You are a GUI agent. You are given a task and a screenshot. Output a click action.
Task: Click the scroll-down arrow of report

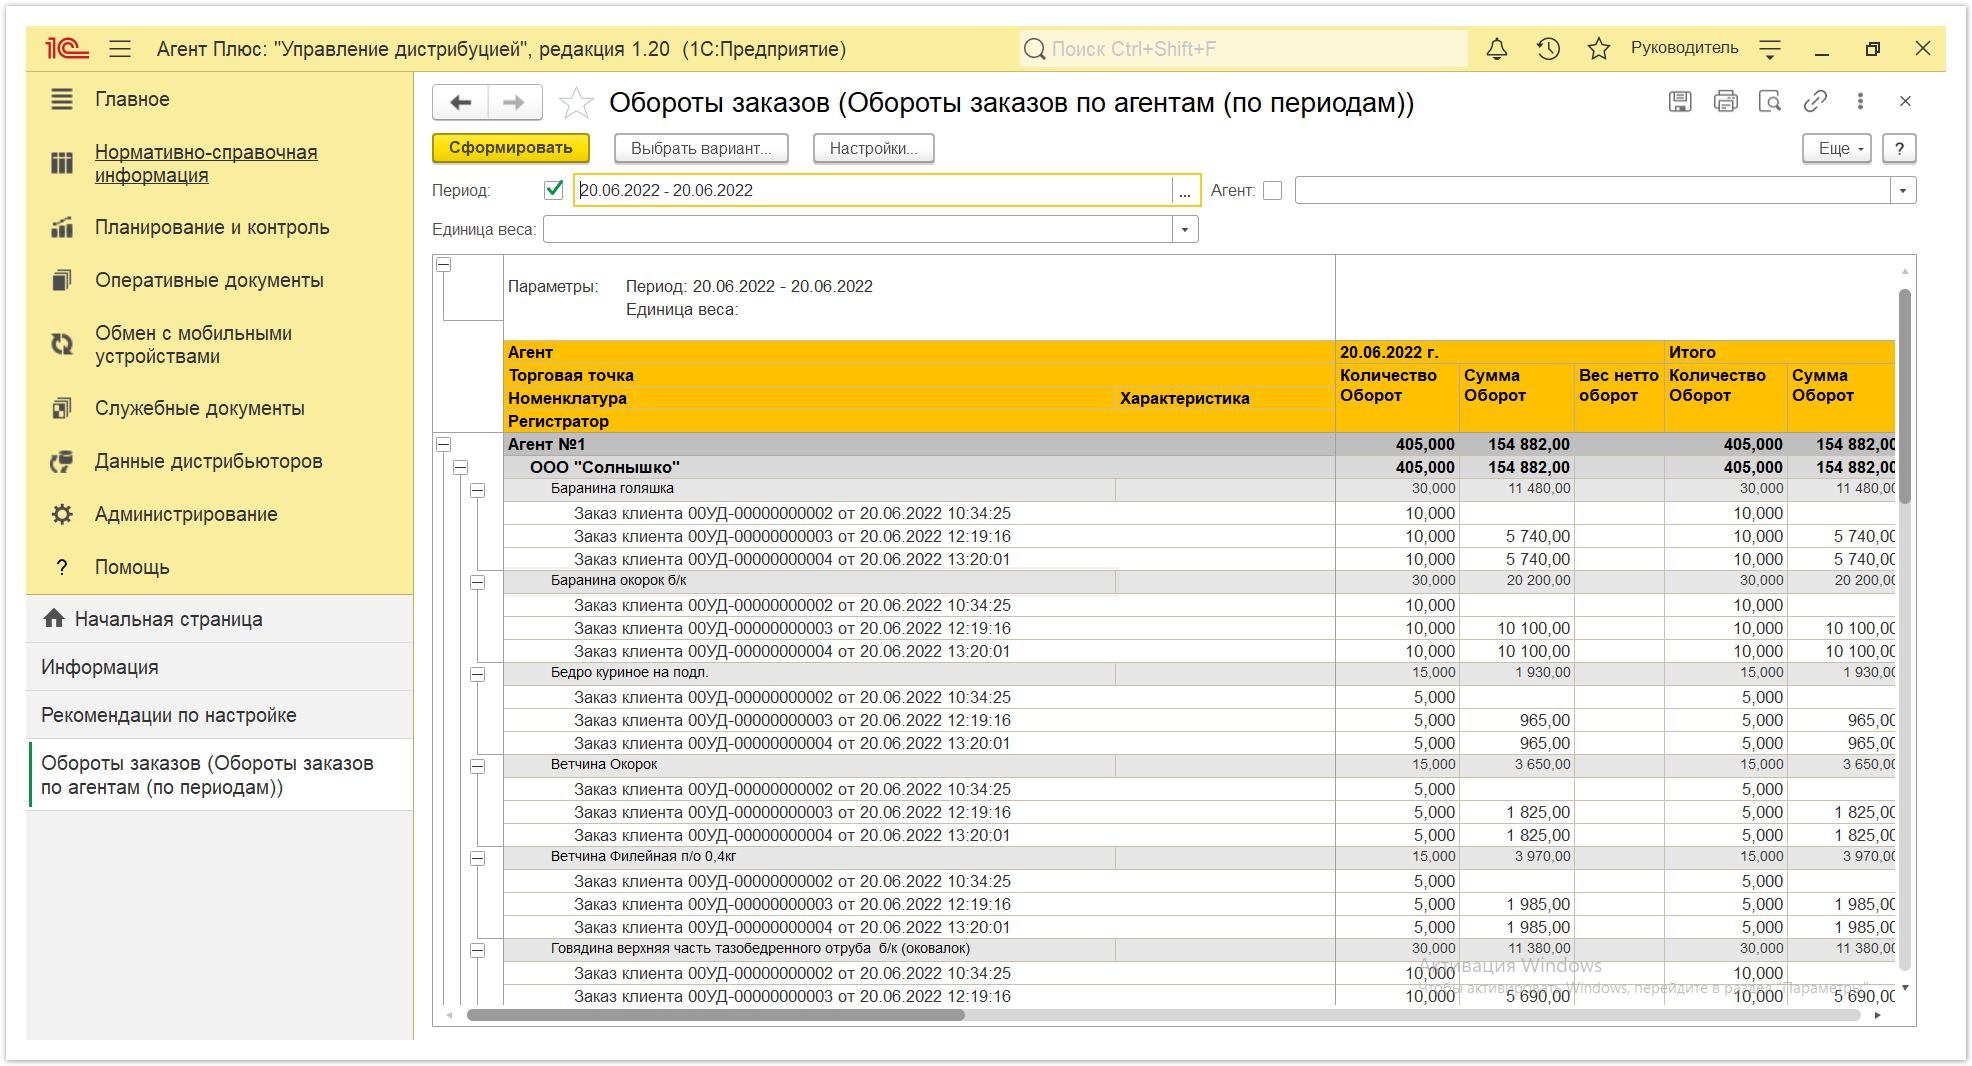pos(1905,988)
